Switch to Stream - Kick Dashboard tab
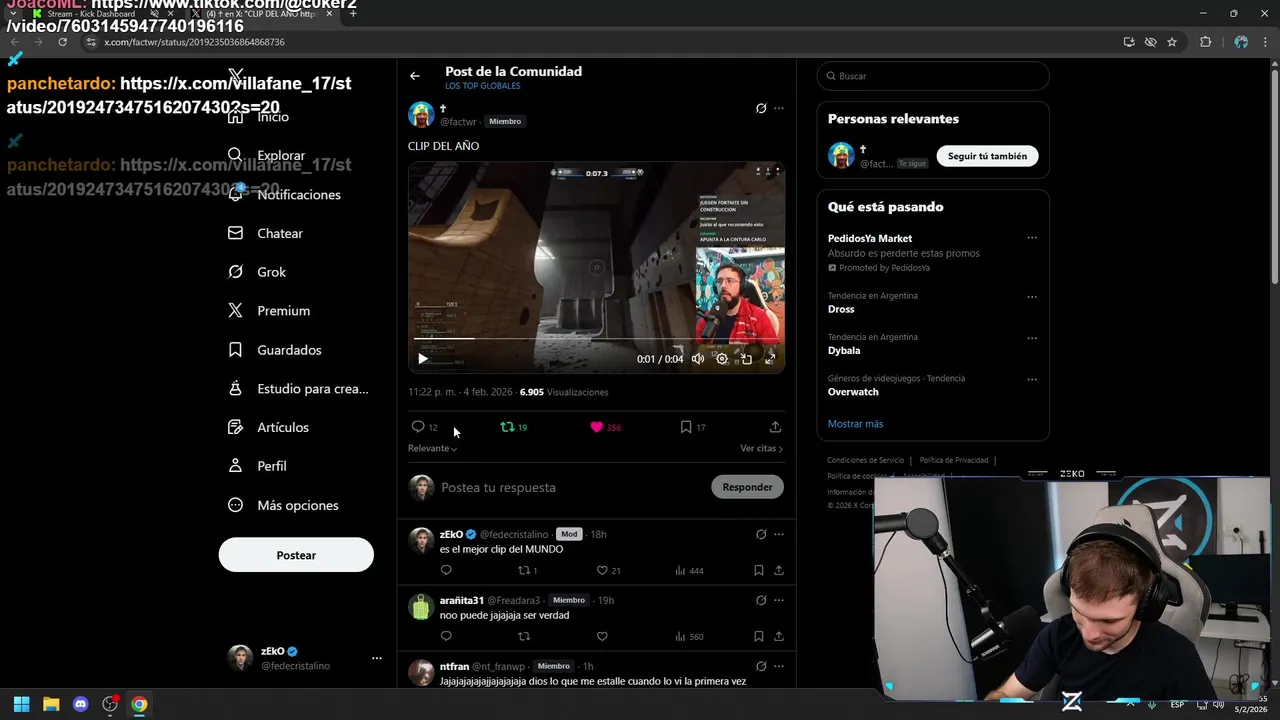This screenshot has width=1280, height=720. 90,14
